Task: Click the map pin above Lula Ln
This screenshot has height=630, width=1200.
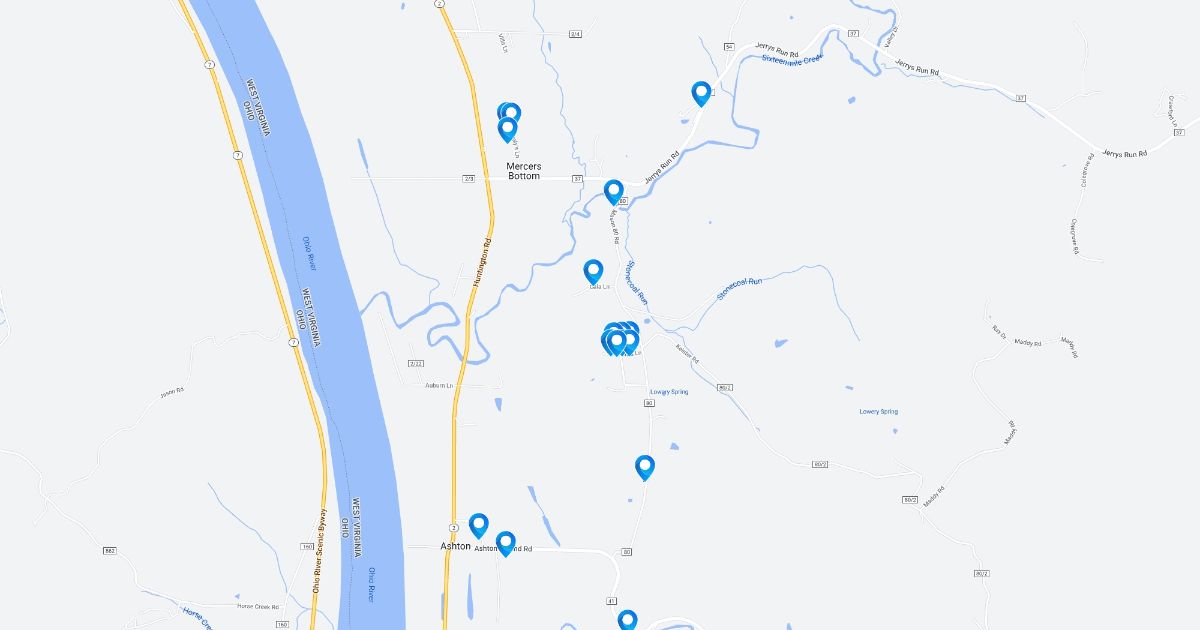Action: (x=593, y=272)
